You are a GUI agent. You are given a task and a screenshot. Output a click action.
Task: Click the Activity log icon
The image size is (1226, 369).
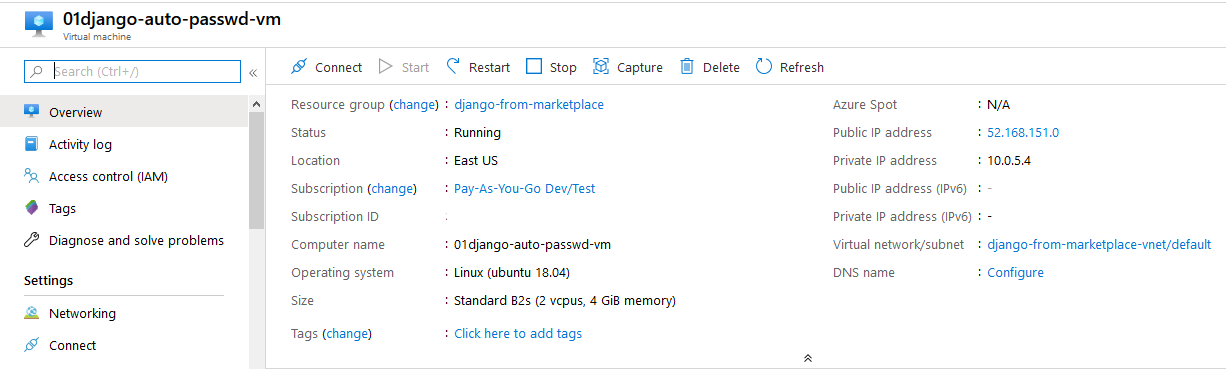31,144
